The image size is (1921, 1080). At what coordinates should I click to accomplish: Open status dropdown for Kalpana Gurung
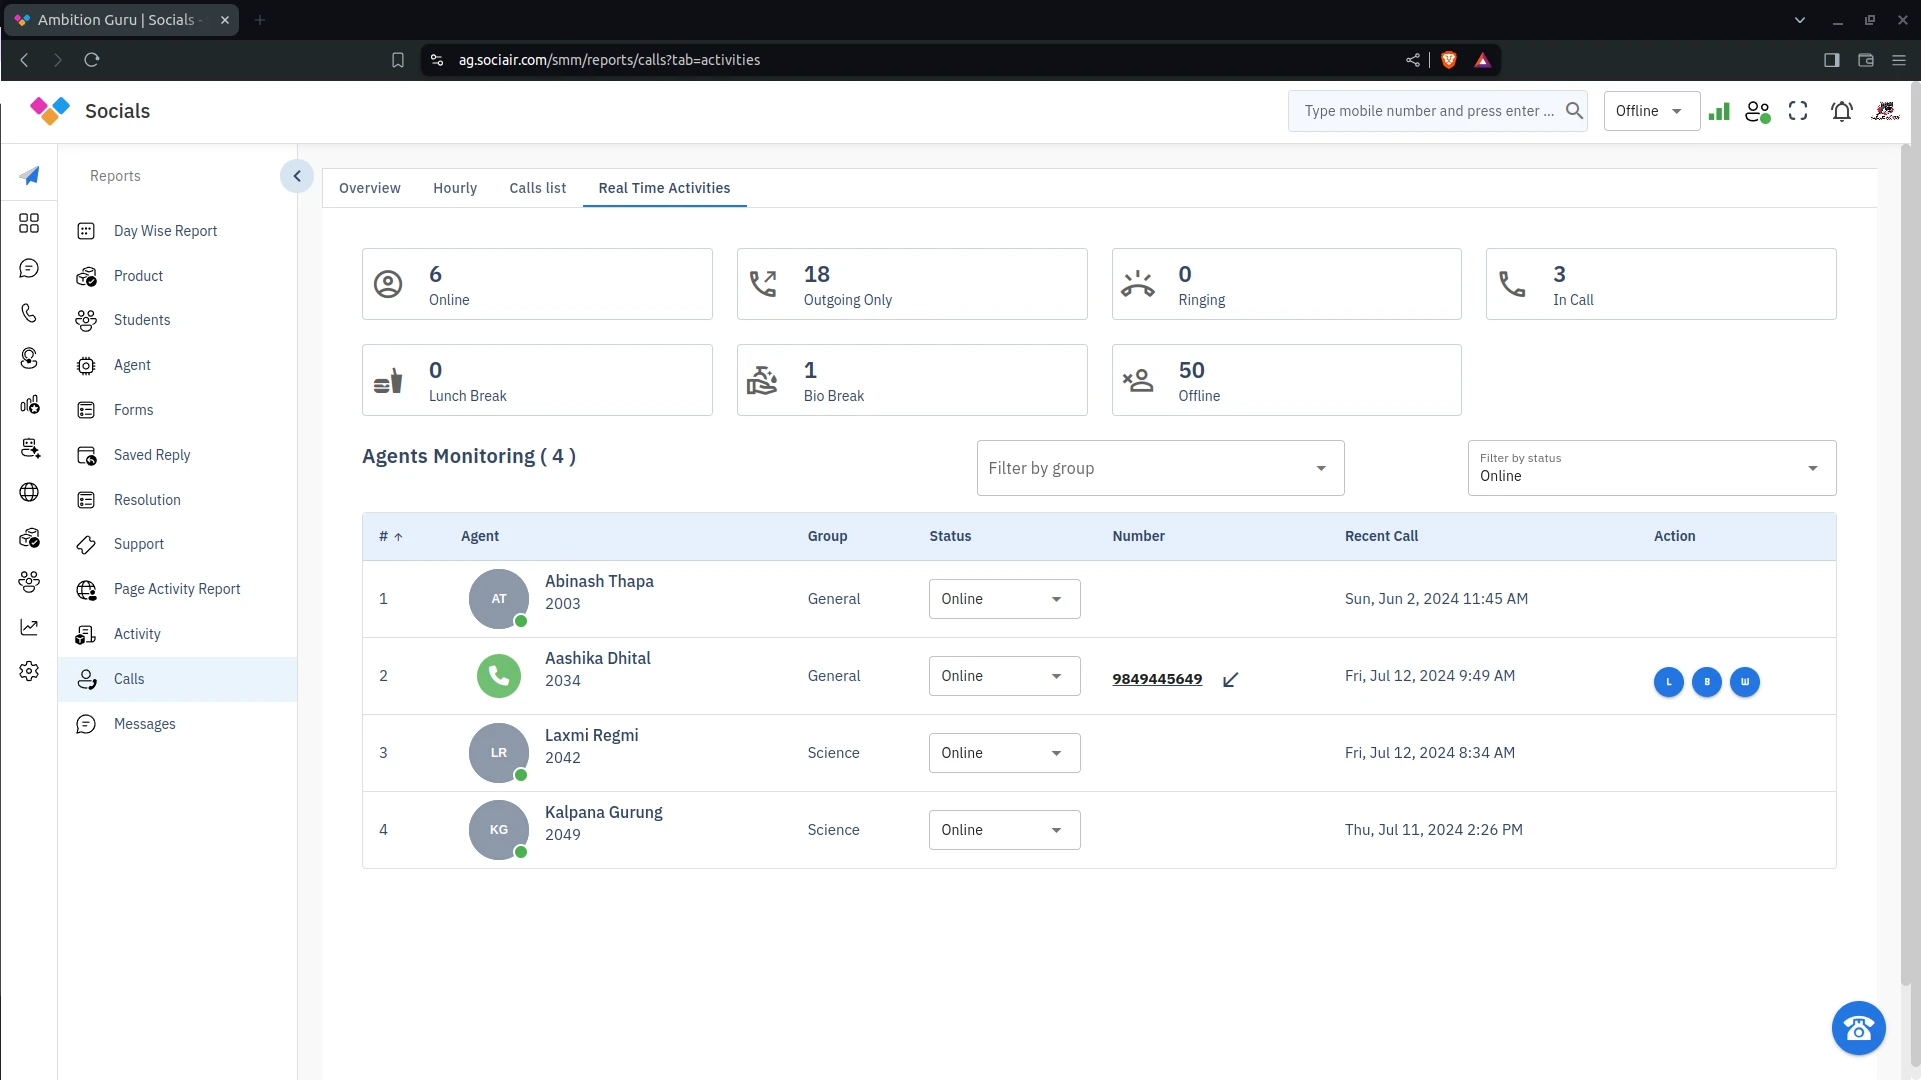pyautogui.click(x=1004, y=830)
